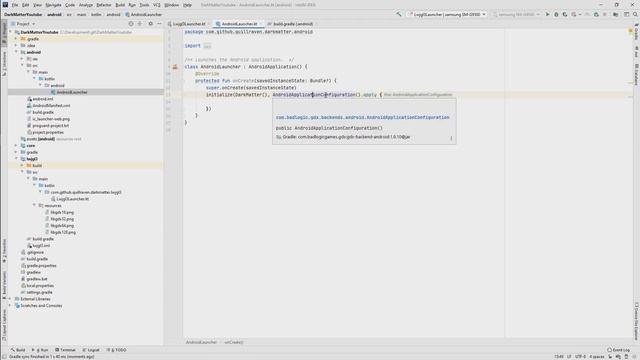Switch to Lwjgl3Launcher.kt editor tab
Image resolution: width=640 pixels, height=360 pixels.
click(189, 24)
